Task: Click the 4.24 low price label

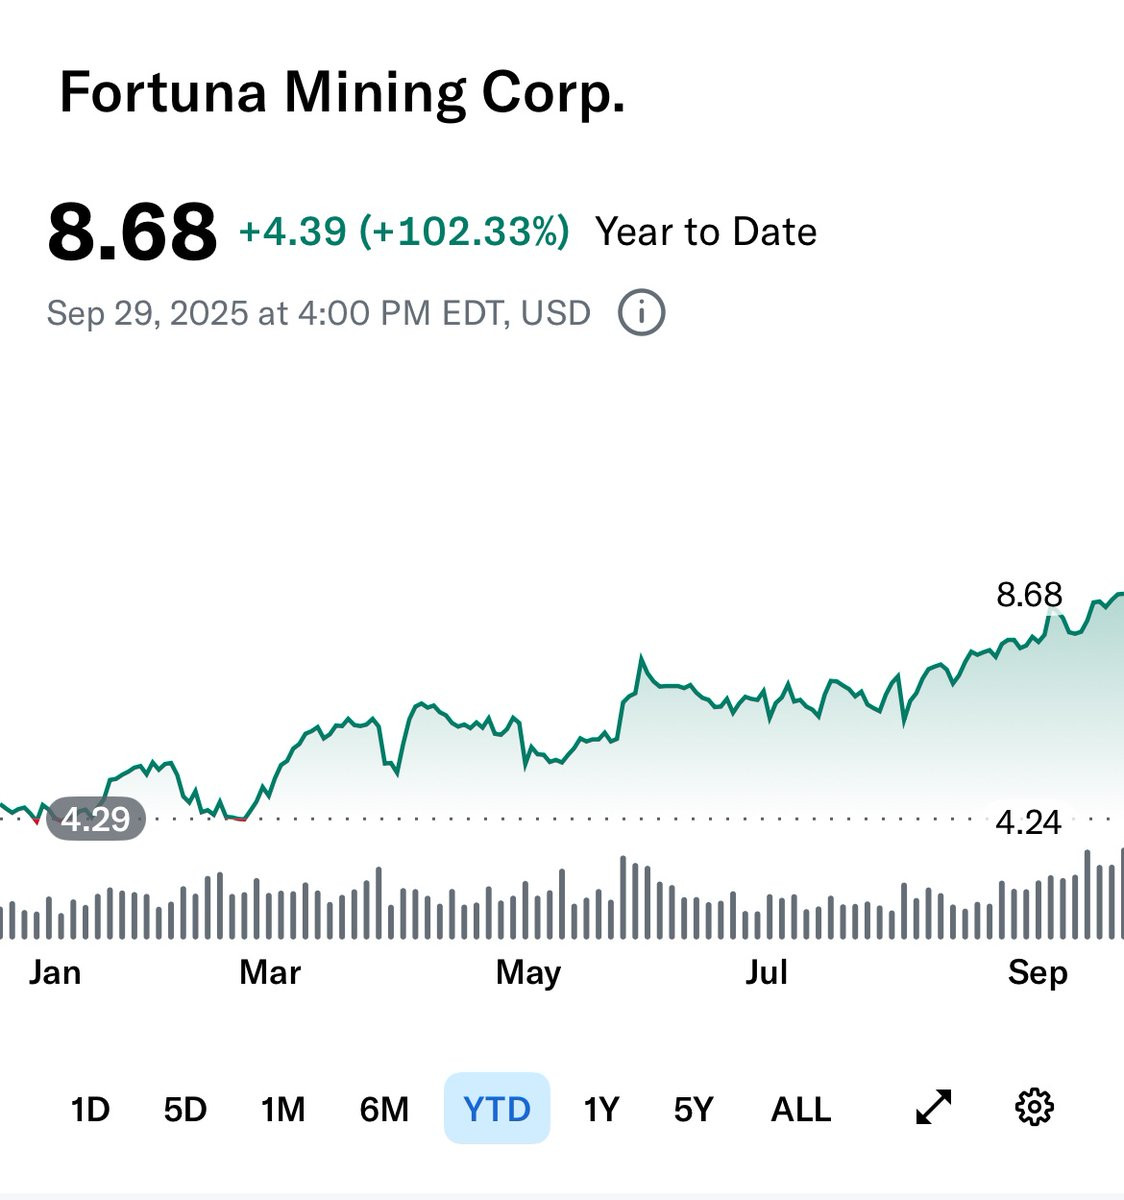Action: click(1028, 822)
